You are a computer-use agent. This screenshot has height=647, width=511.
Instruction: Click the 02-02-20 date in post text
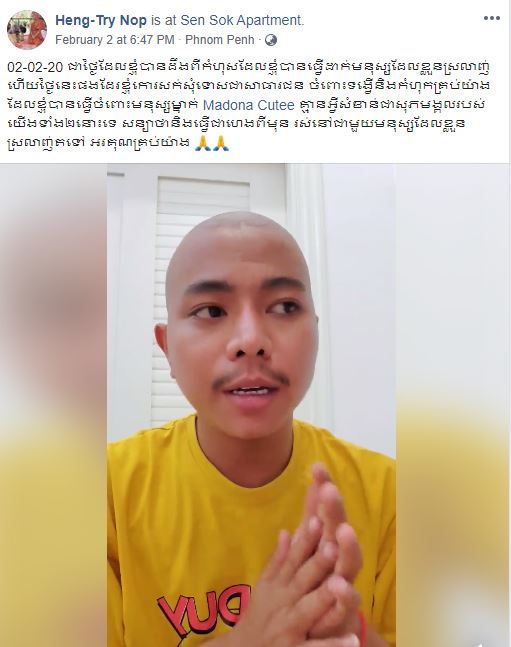pos(35,67)
